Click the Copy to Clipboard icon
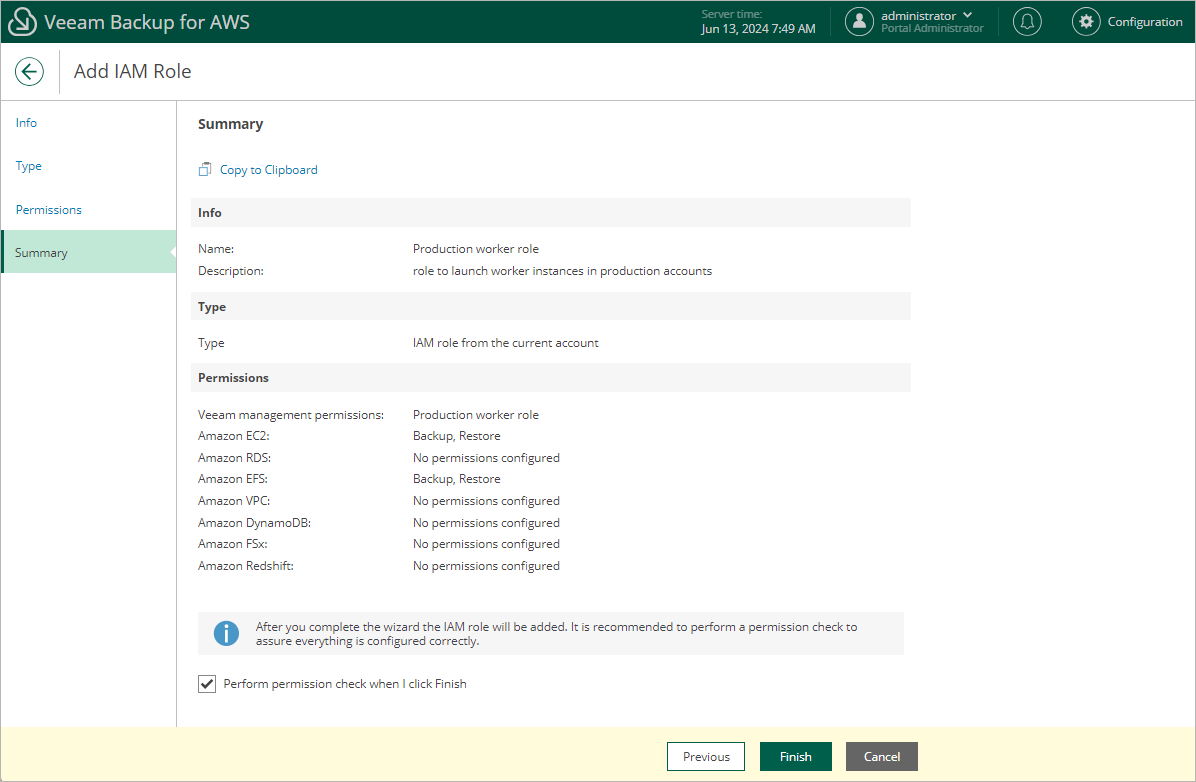The image size is (1196, 782). point(204,169)
